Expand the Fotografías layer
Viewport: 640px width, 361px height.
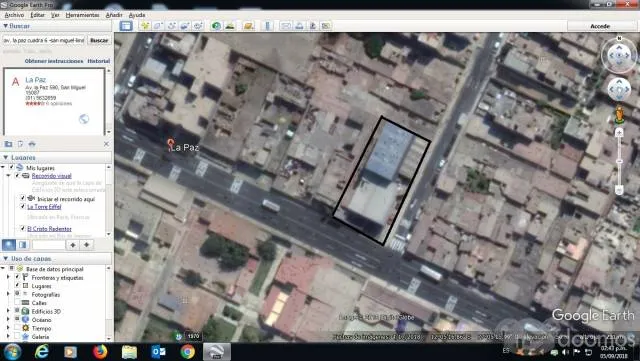[8, 294]
